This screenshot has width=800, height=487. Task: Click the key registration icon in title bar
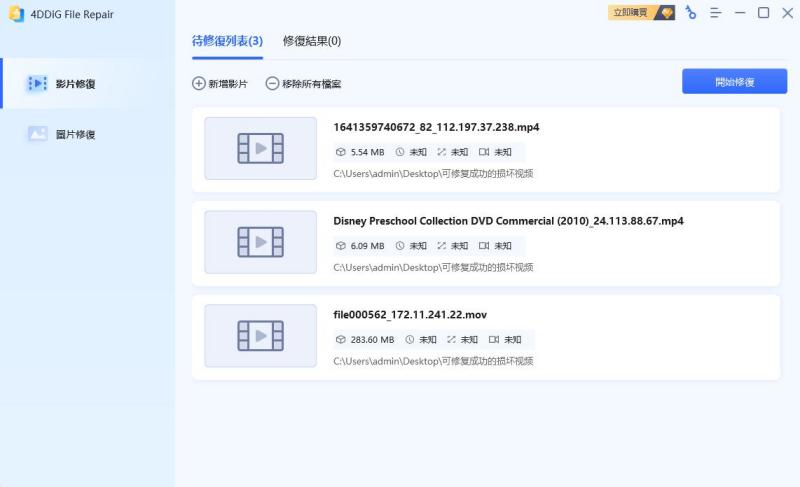tap(691, 12)
